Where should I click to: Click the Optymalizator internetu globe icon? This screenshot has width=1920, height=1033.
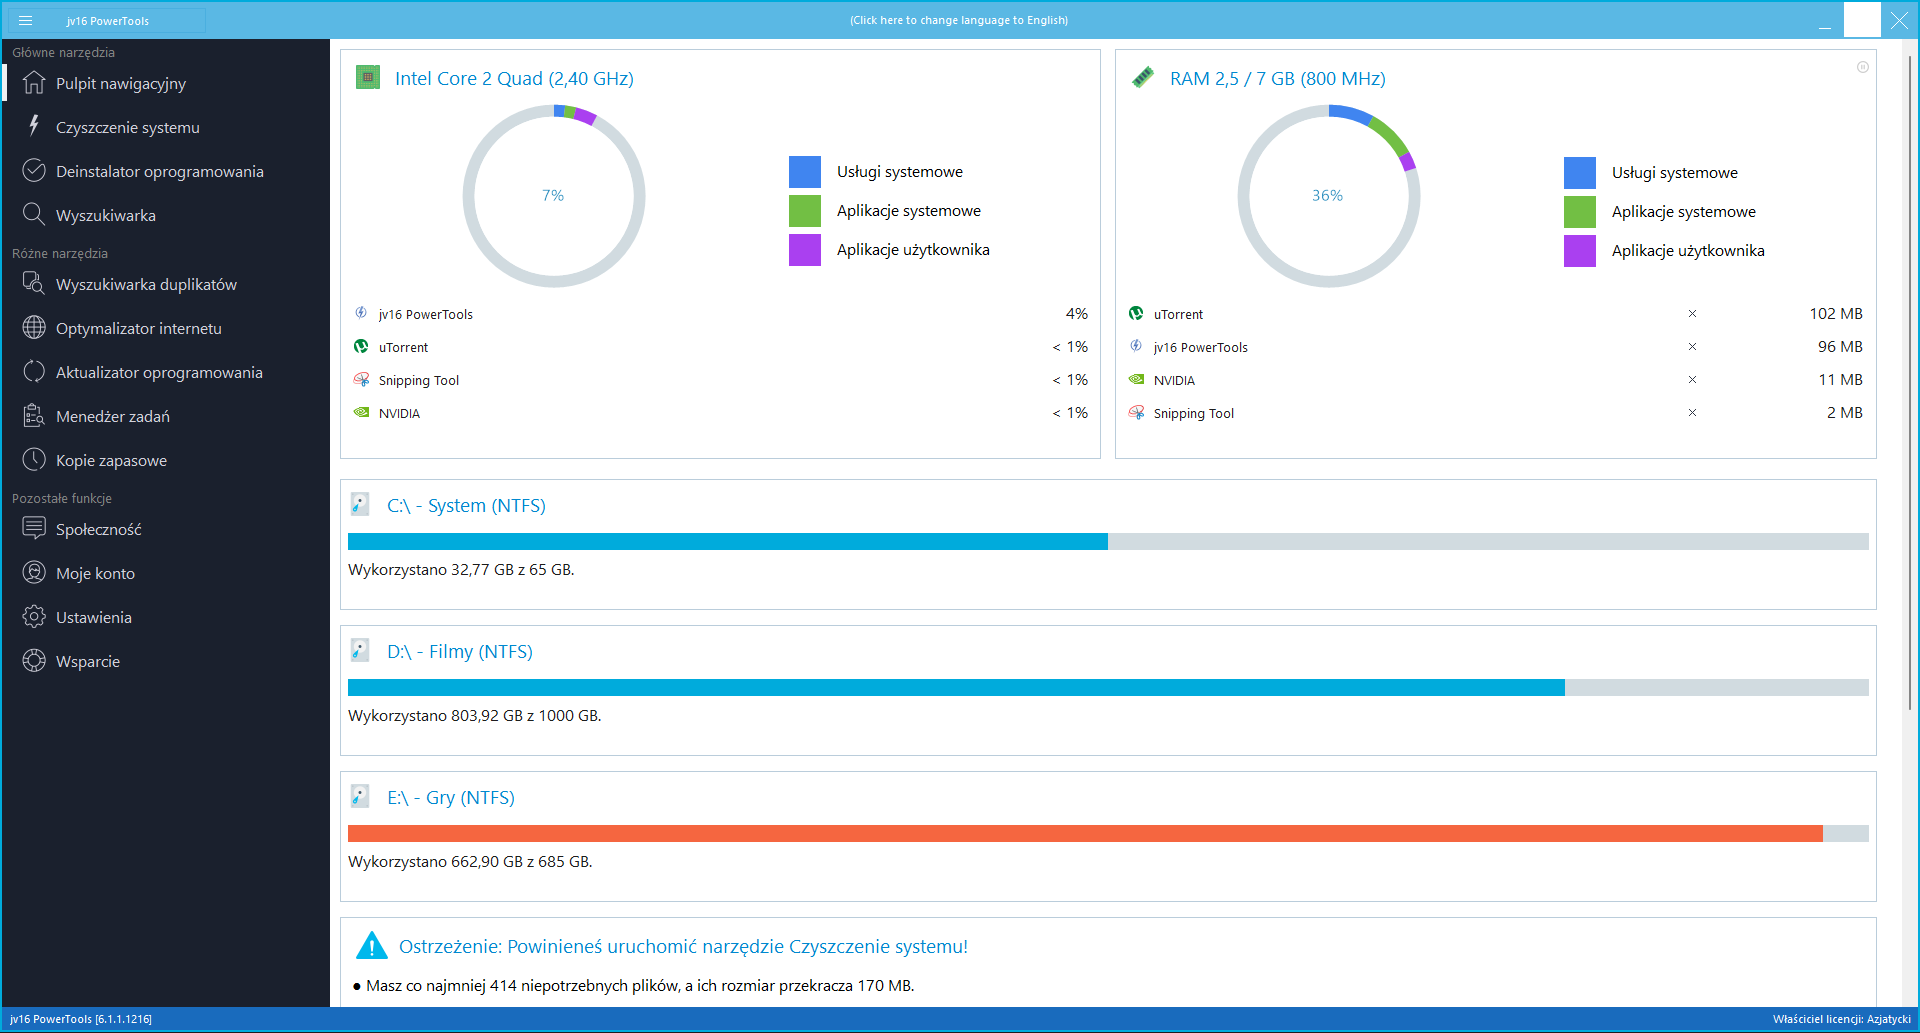(x=34, y=328)
